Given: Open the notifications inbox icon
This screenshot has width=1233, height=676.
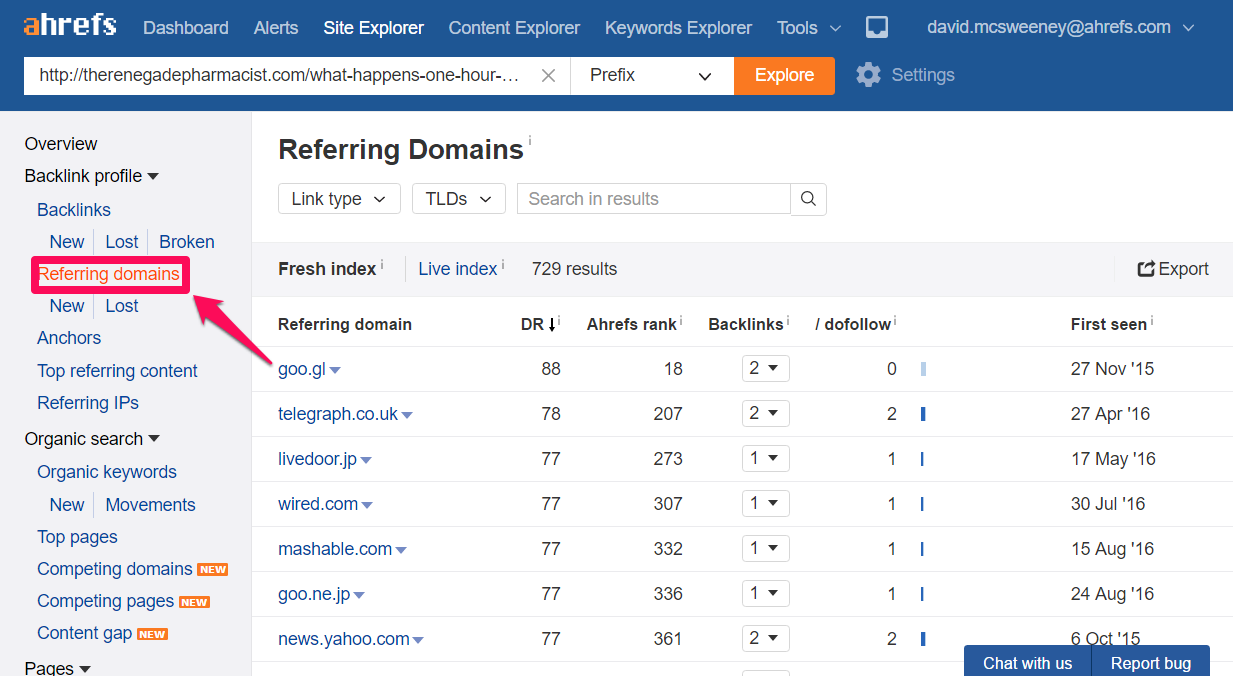Looking at the screenshot, I should (877, 28).
